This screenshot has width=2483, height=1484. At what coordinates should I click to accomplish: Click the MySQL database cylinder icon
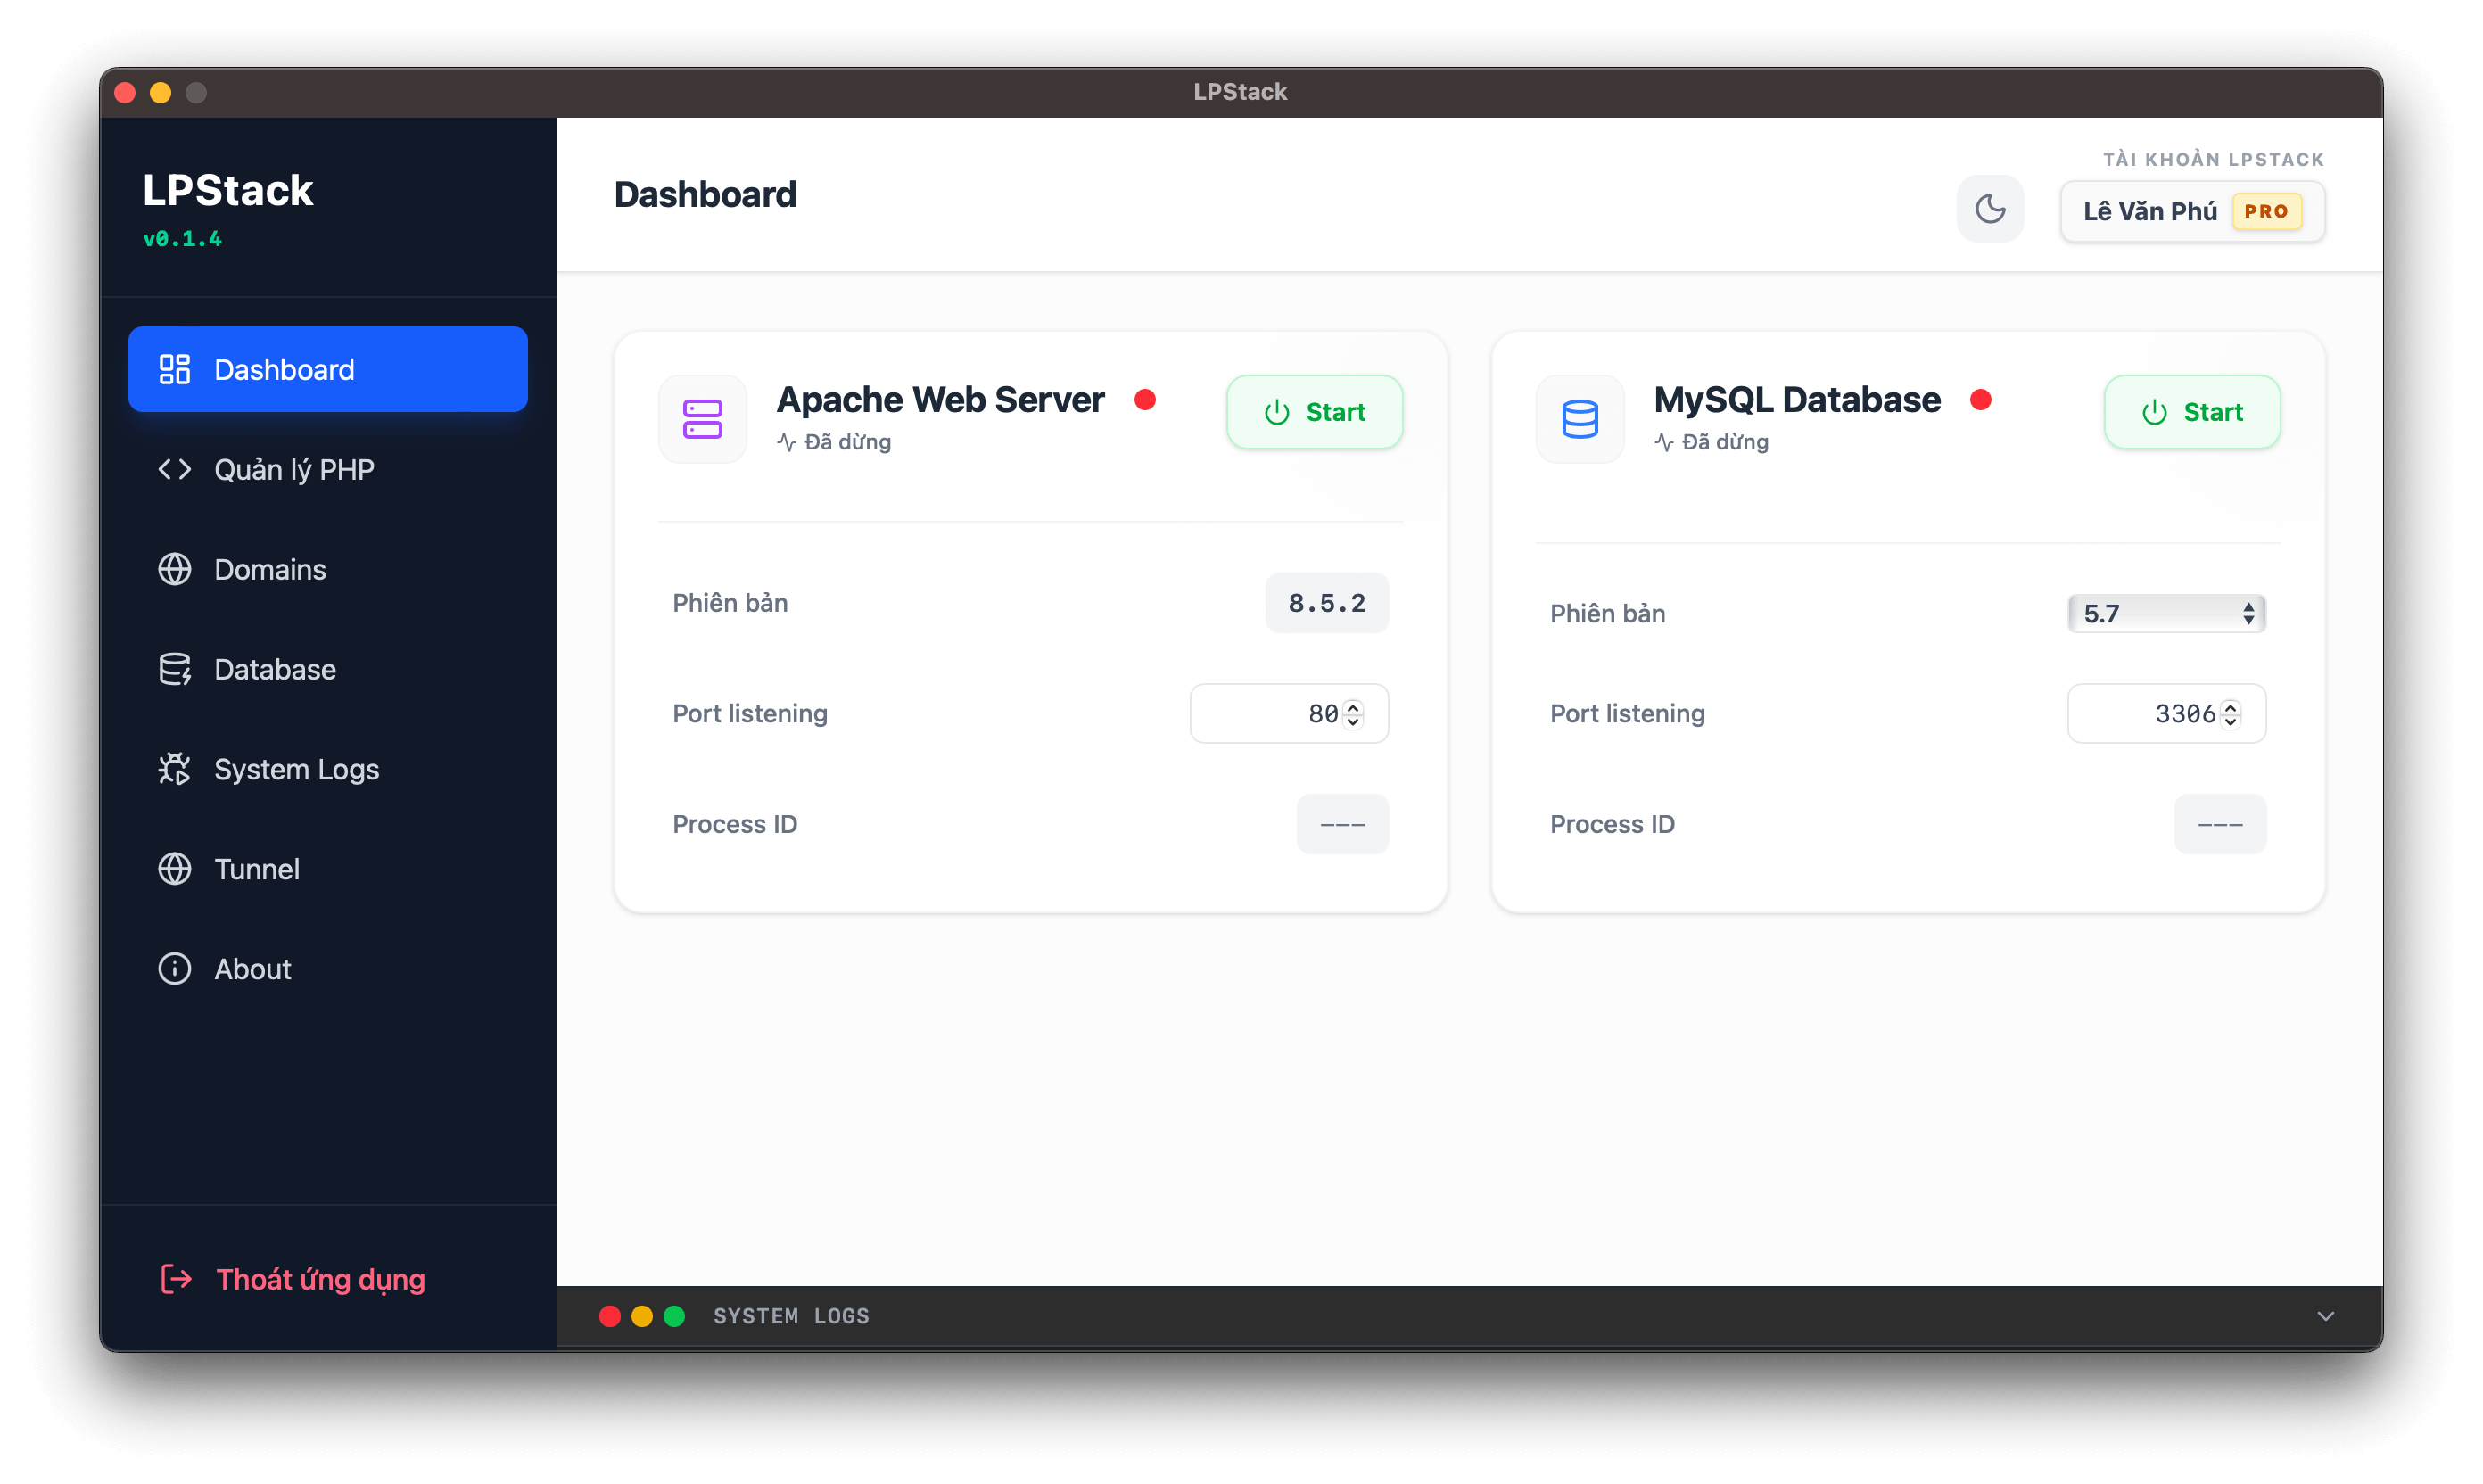[1579, 419]
